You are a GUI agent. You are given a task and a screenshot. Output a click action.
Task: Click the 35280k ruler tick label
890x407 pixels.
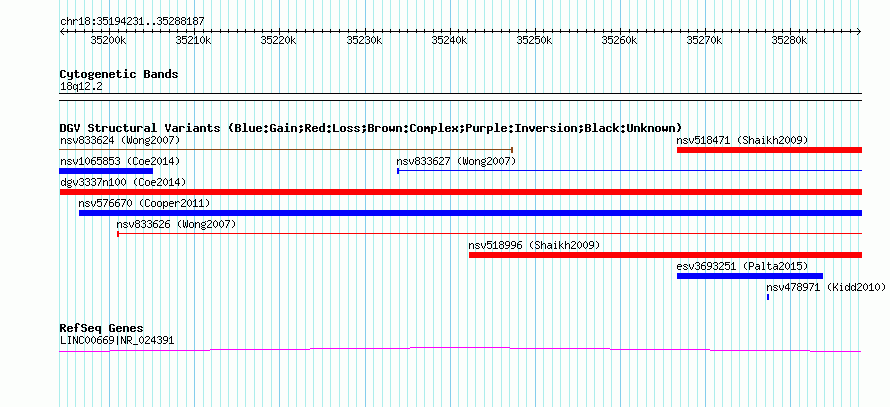790,40
